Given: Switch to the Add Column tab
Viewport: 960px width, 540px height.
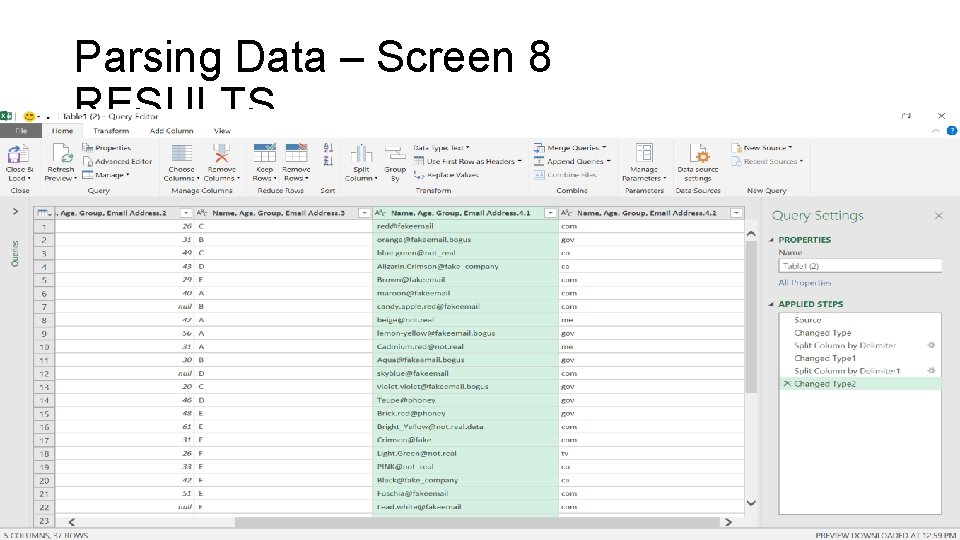Looking at the screenshot, I should tap(171, 131).
